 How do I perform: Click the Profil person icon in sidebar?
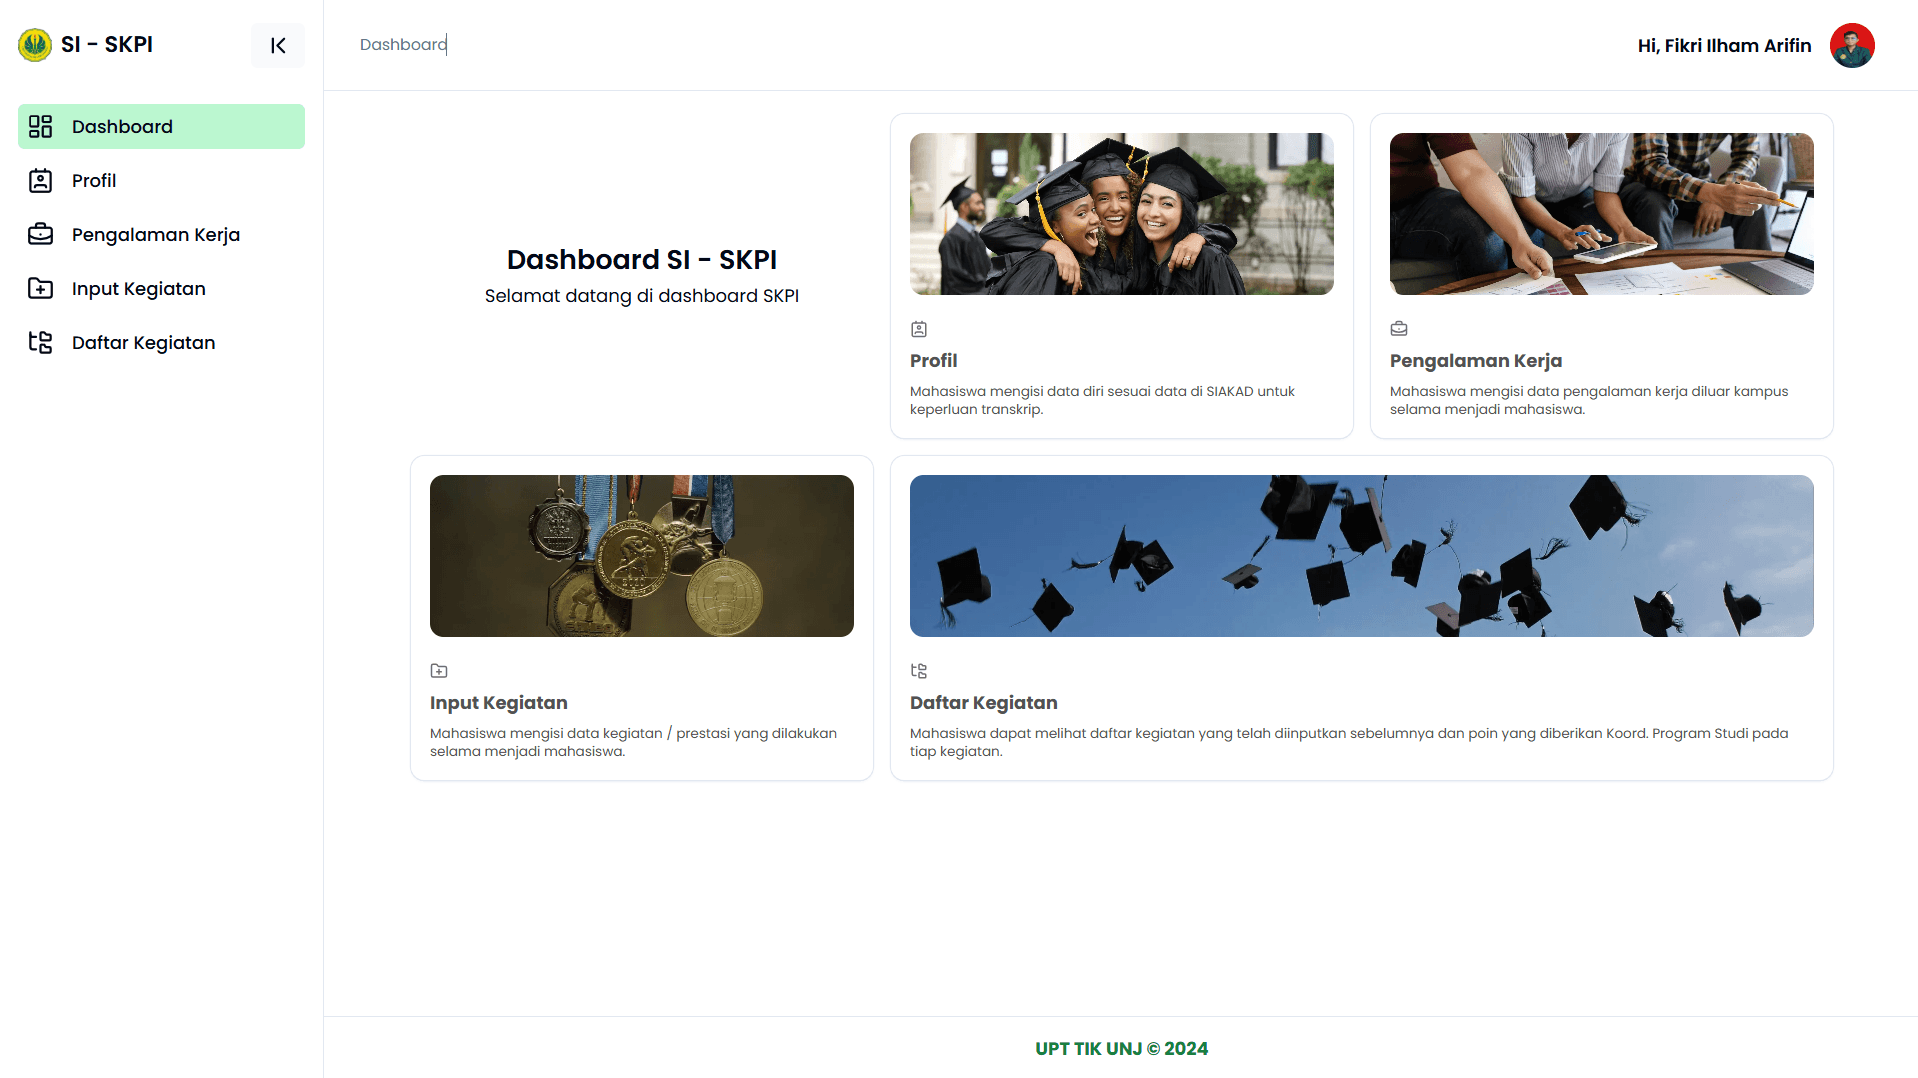pos(40,180)
